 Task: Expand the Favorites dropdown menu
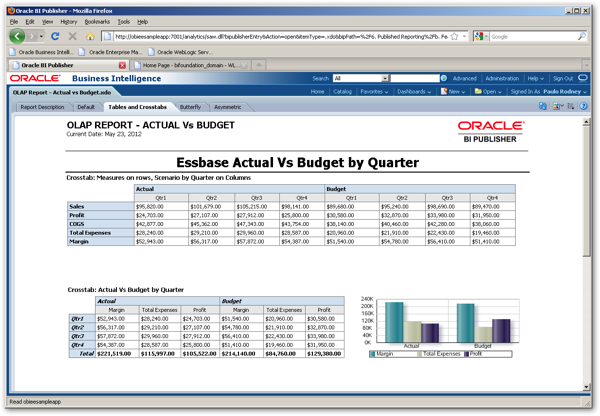coord(374,92)
